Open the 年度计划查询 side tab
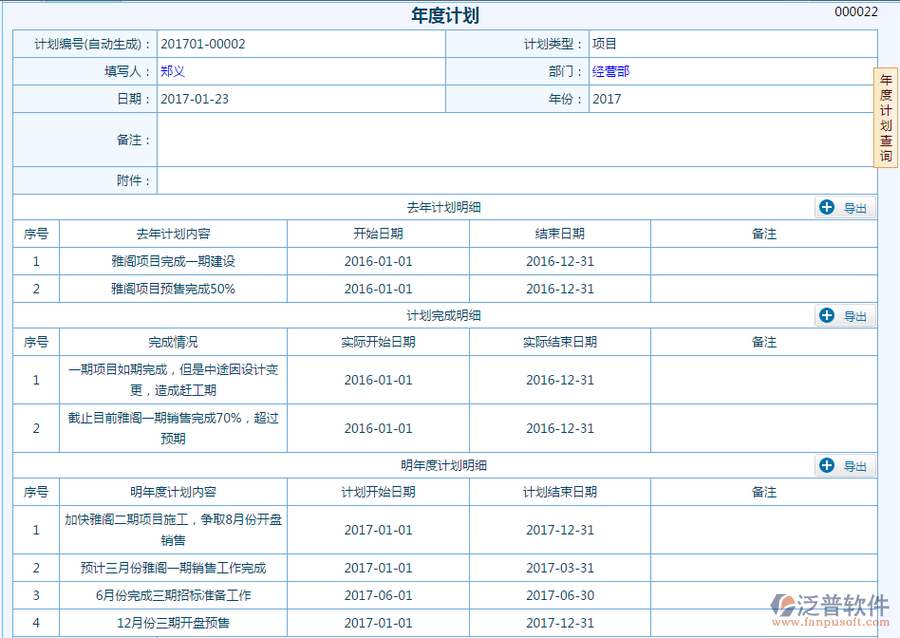 886,118
